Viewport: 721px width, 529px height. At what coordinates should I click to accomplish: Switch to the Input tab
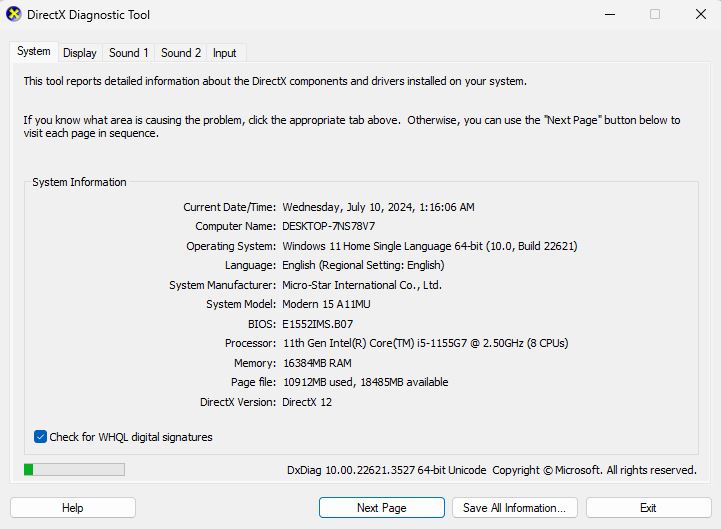coord(225,53)
